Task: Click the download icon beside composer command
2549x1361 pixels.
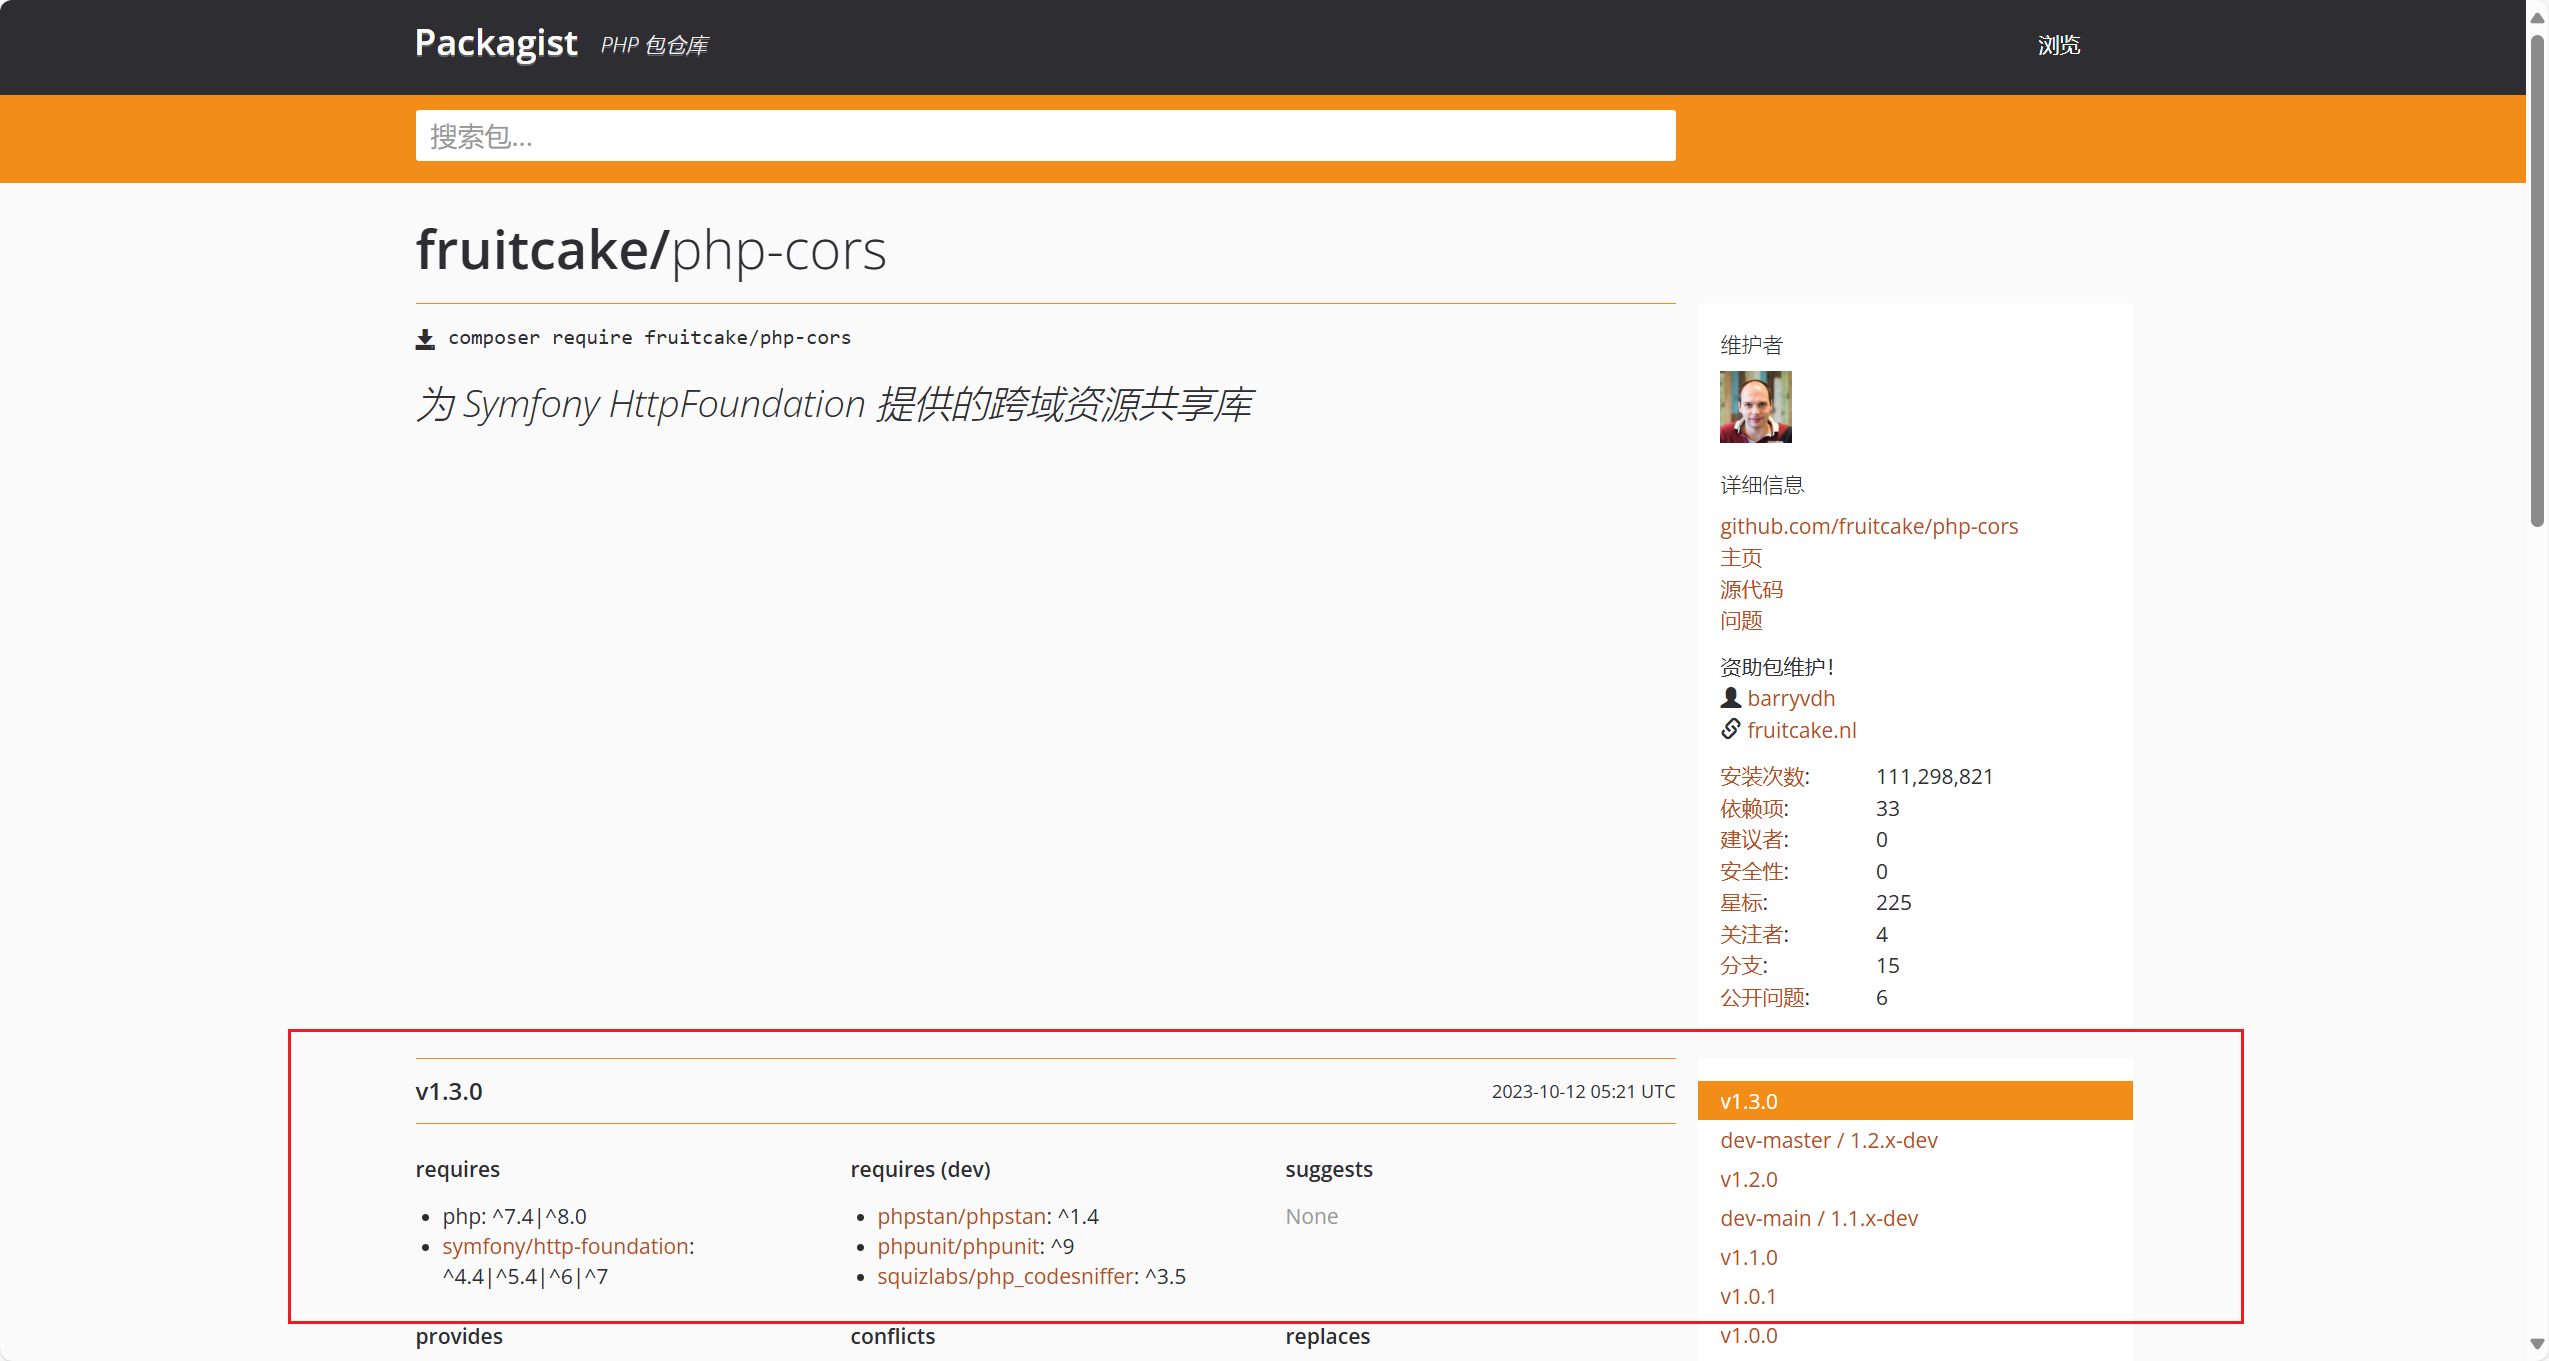Action: coord(425,339)
